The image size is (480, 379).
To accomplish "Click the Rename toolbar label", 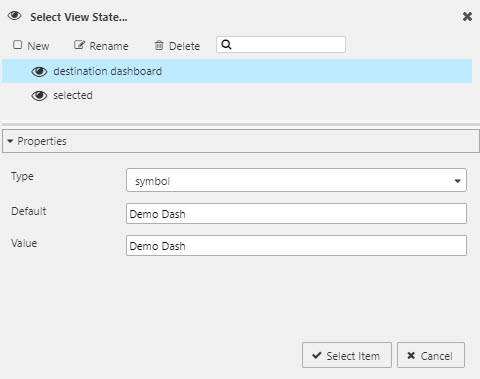I will (109, 46).
